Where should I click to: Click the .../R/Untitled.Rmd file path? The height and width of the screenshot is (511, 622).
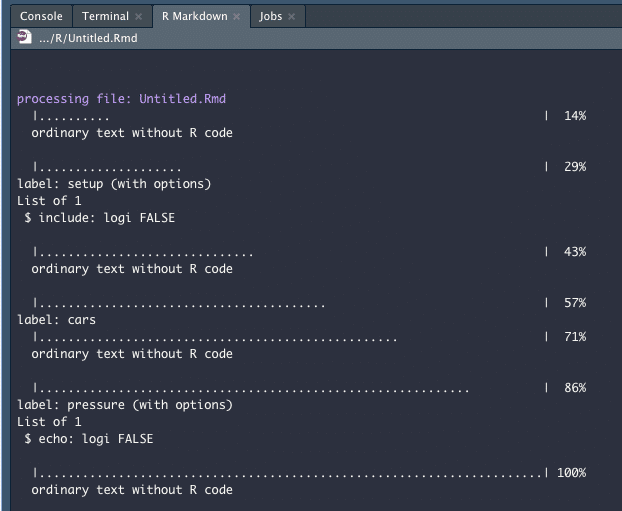click(x=88, y=38)
